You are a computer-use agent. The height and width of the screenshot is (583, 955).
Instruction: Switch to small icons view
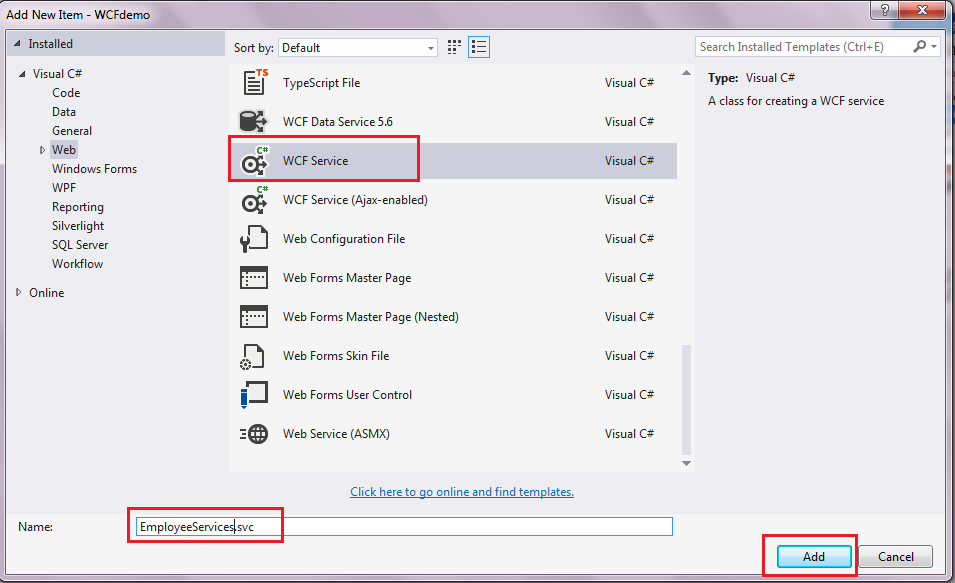(x=454, y=47)
